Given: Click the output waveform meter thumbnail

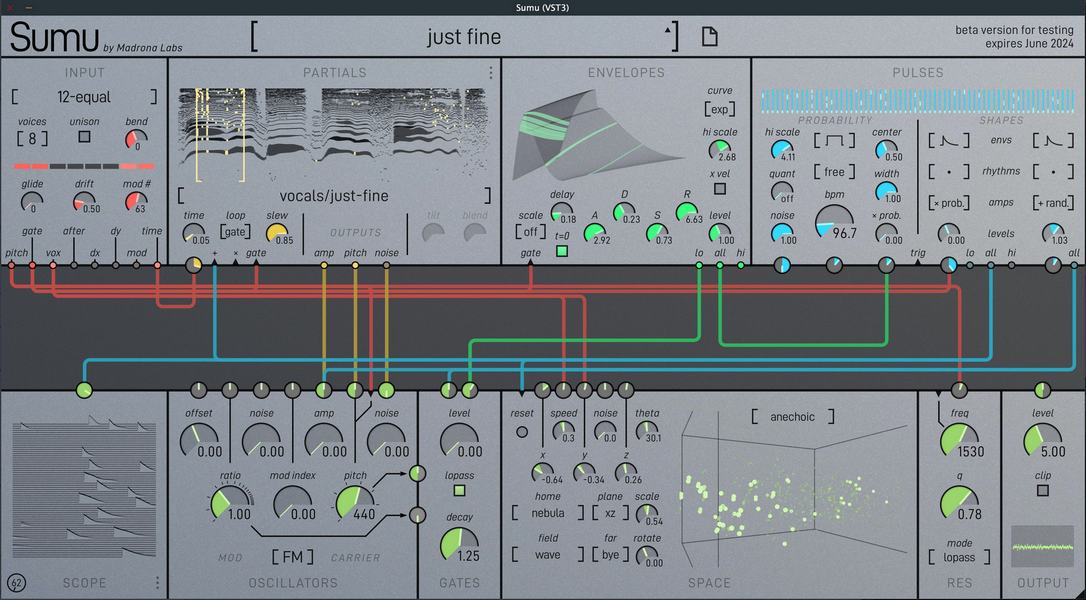Looking at the screenshot, I should point(1042,547).
